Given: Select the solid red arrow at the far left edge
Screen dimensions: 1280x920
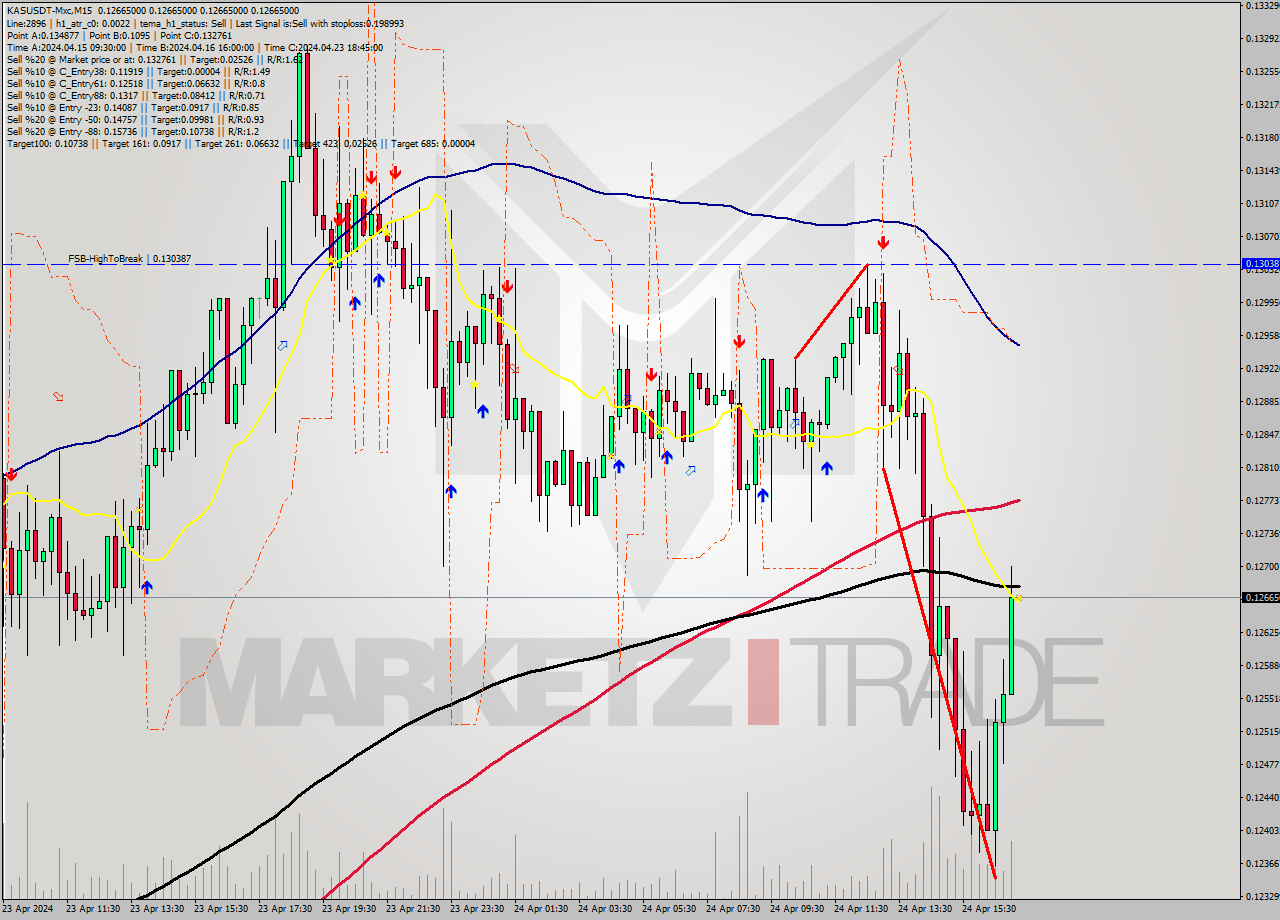Looking at the screenshot, I should [10, 474].
